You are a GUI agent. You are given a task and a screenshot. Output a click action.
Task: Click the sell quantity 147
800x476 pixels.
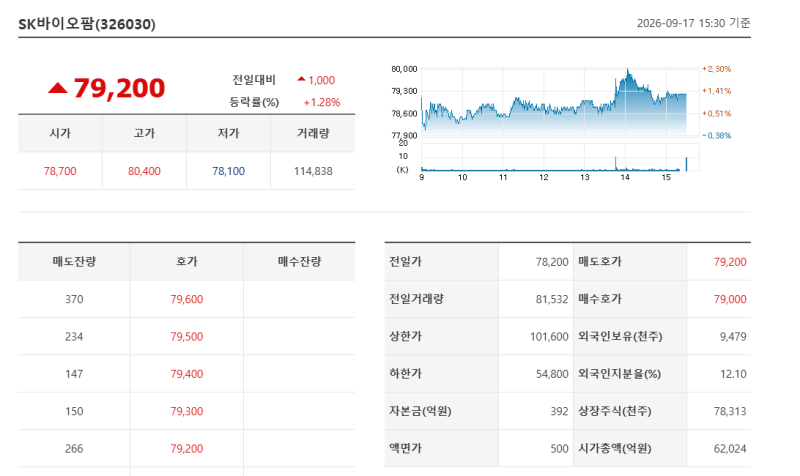[x=74, y=374]
